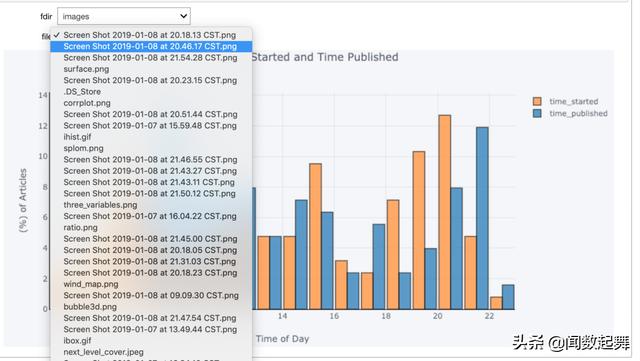Image resolution: width=640 pixels, height=361 pixels.
Task: Pick the splom.png option
Action: coord(151,149)
